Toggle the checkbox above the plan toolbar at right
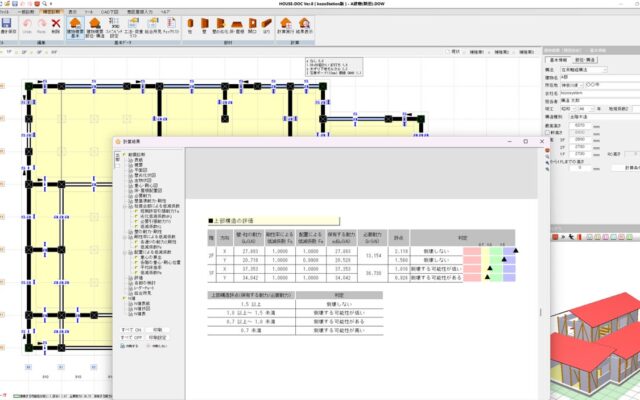 448,52
